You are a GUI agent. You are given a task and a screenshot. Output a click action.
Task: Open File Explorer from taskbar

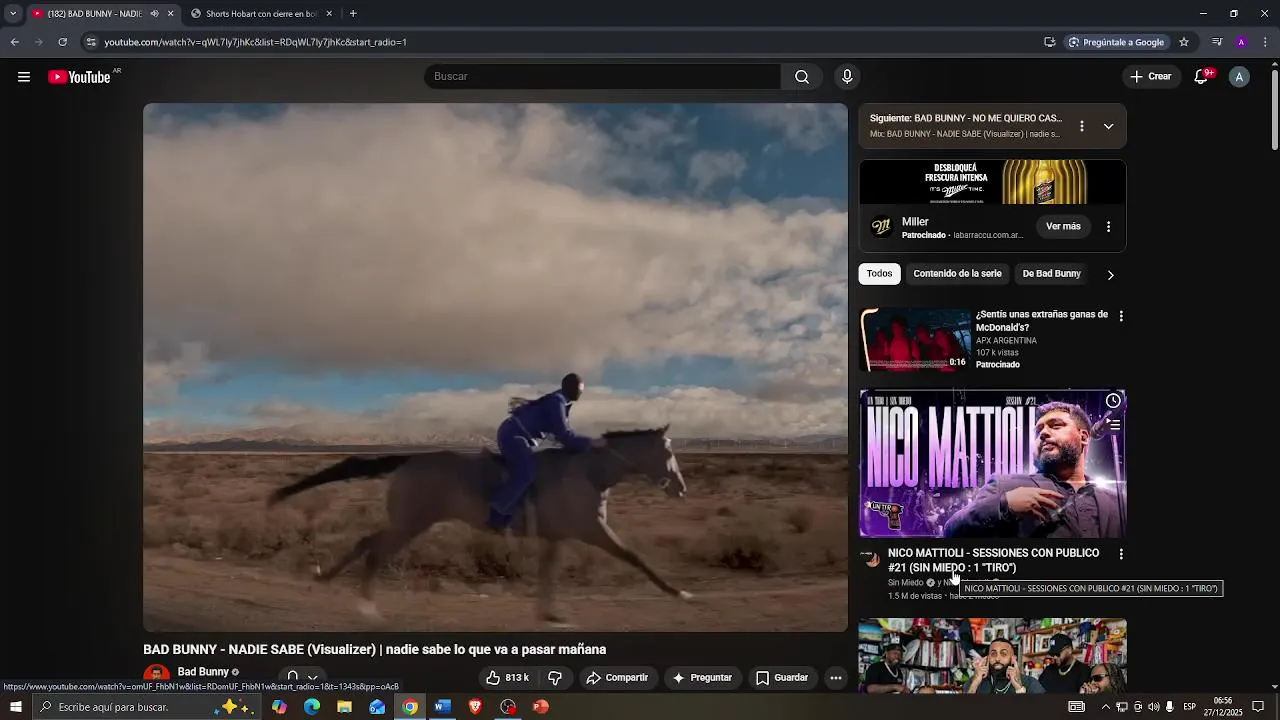pos(344,707)
